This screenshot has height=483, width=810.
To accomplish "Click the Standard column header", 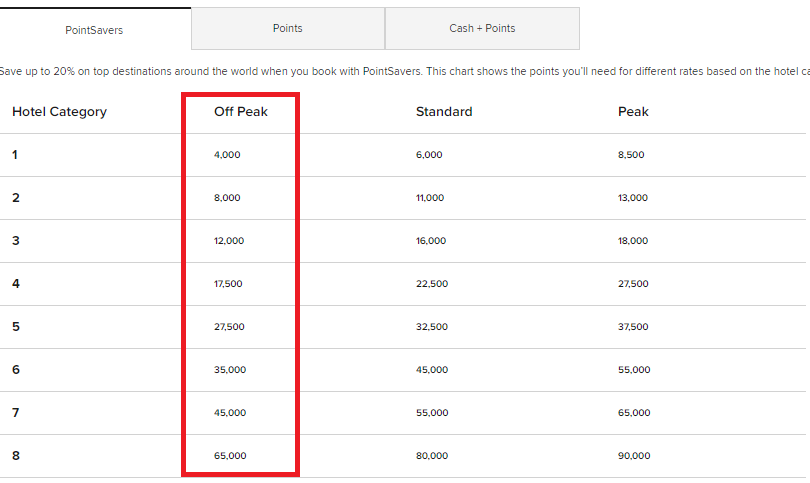I will (444, 112).
